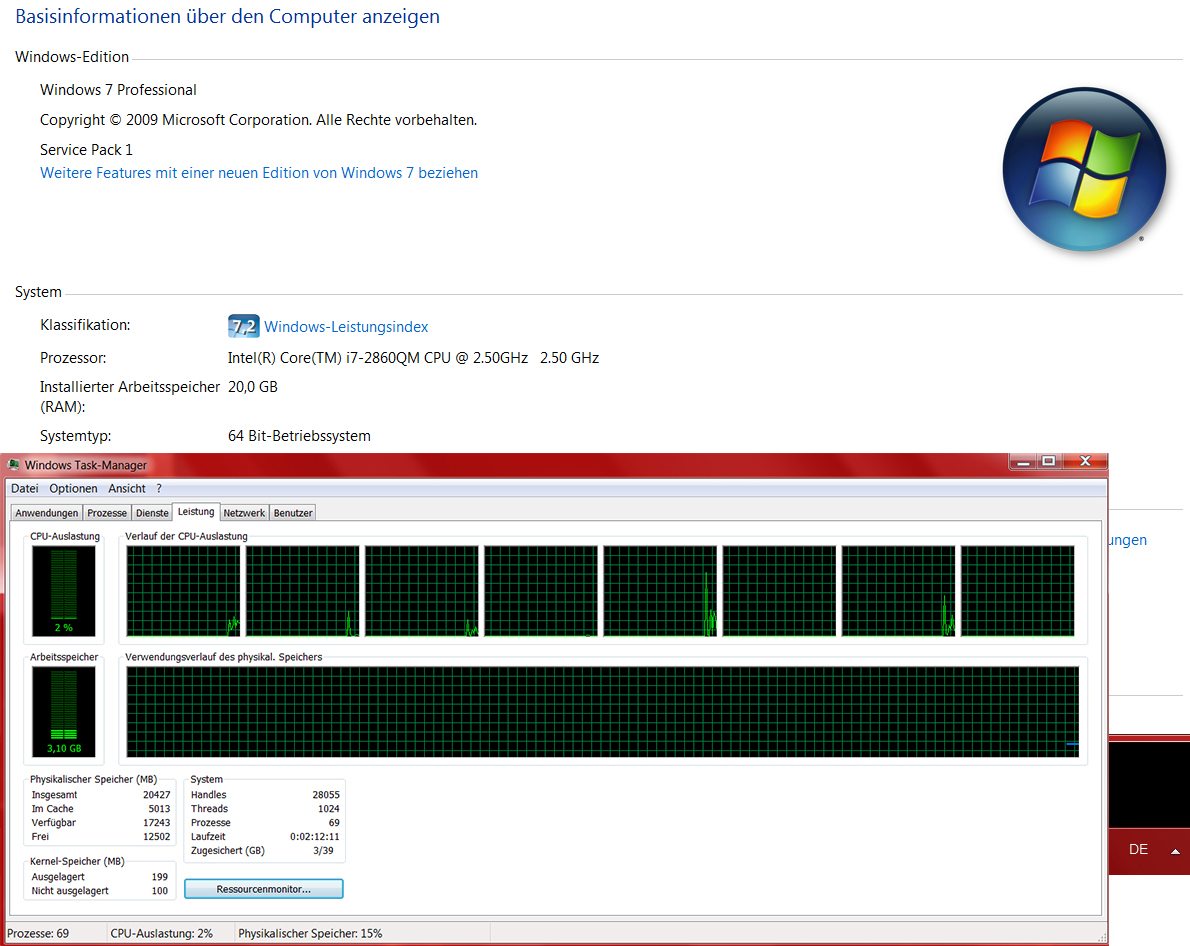1190x946 pixels.
Task: Switch to the Prozesse tab
Action: pyautogui.click(x=107, y=513)
